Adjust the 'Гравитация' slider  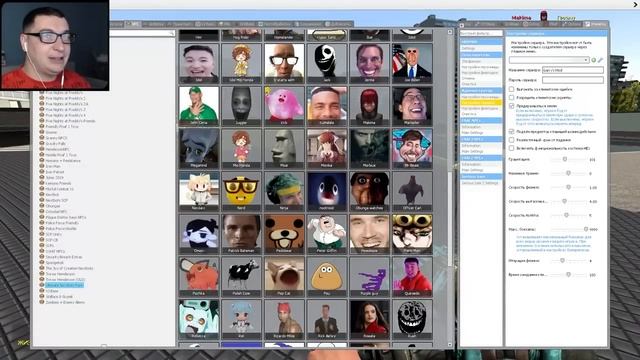coord(565,159)
